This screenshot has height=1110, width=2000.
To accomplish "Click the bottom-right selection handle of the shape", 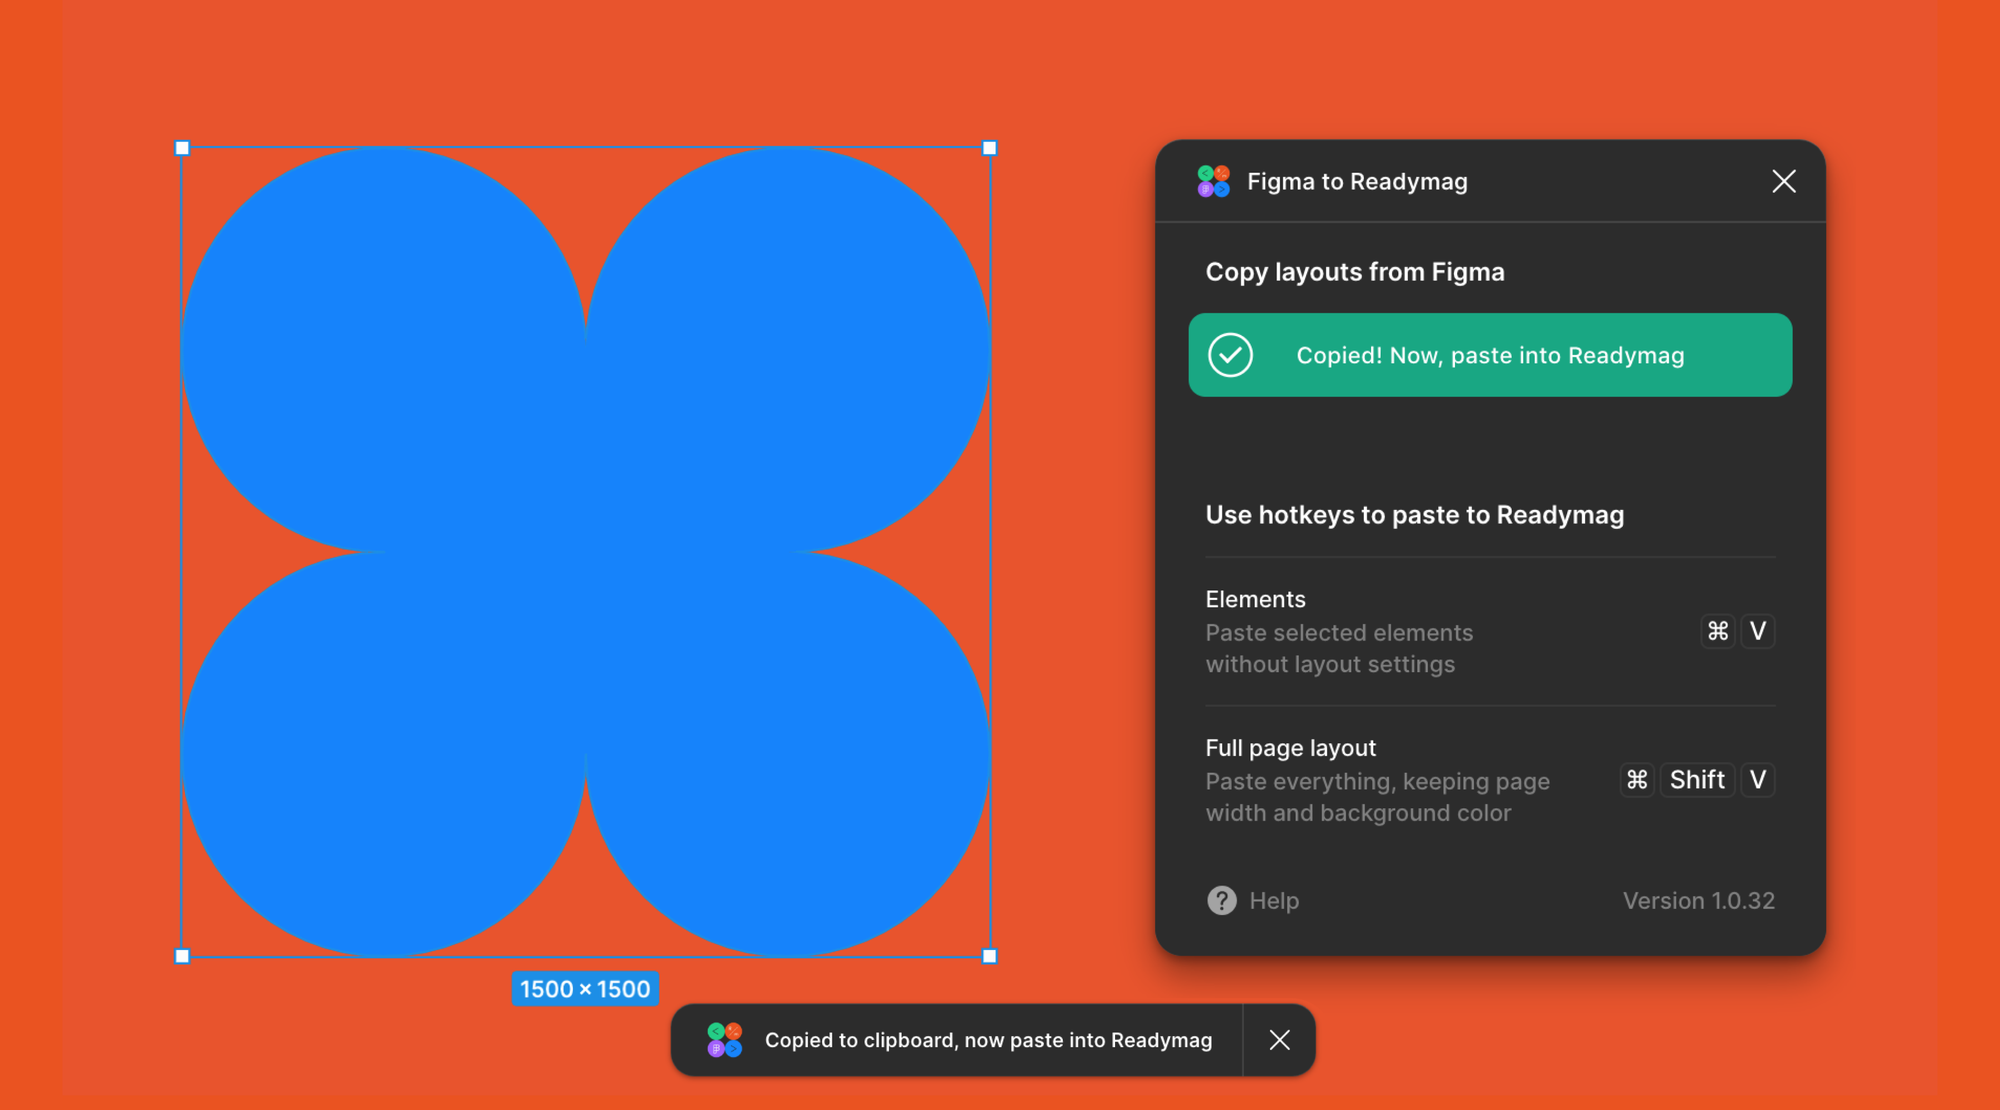I will coord(989,955).
